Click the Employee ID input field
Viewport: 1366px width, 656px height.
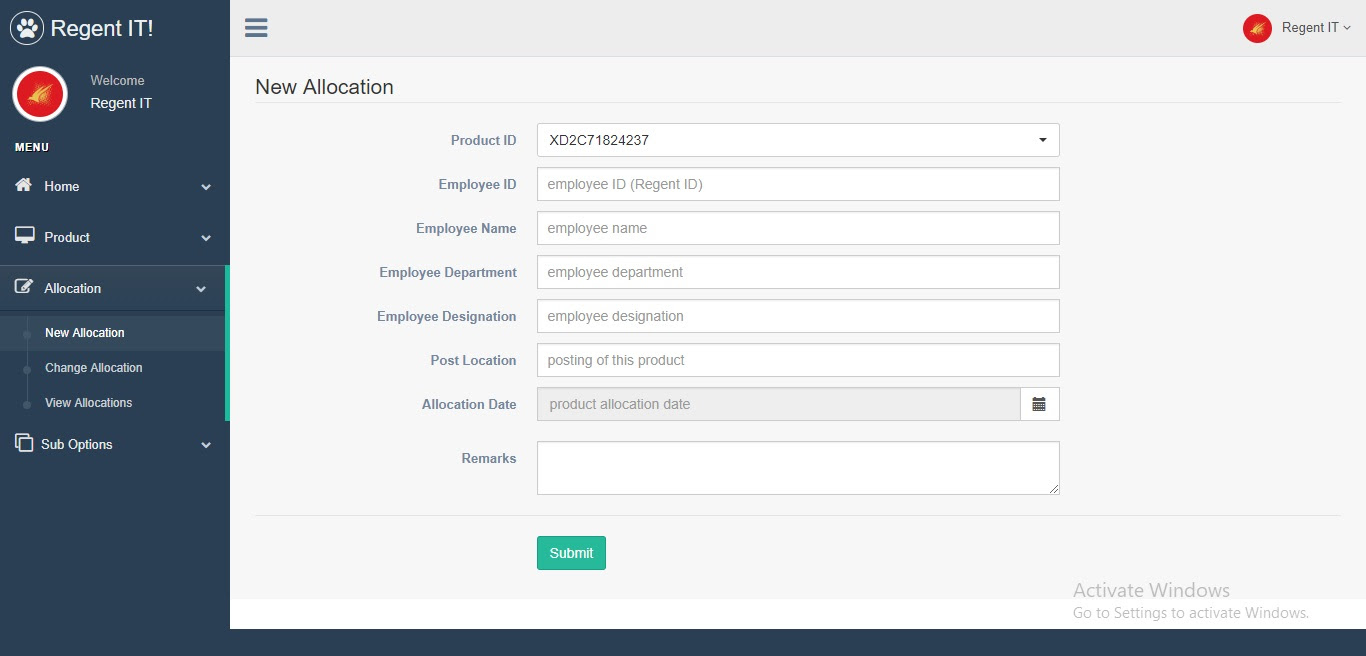(798, 184)
